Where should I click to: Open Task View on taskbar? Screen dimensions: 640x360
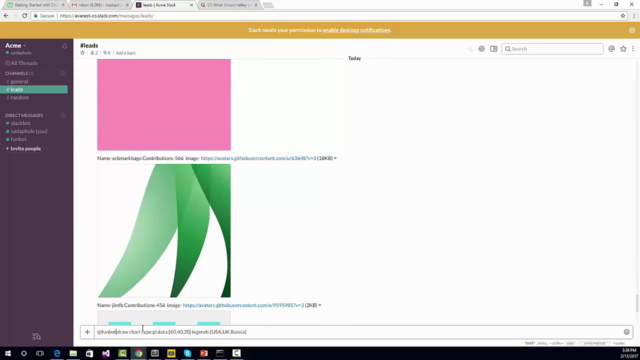pyautogui.click(x=40, y=353)
